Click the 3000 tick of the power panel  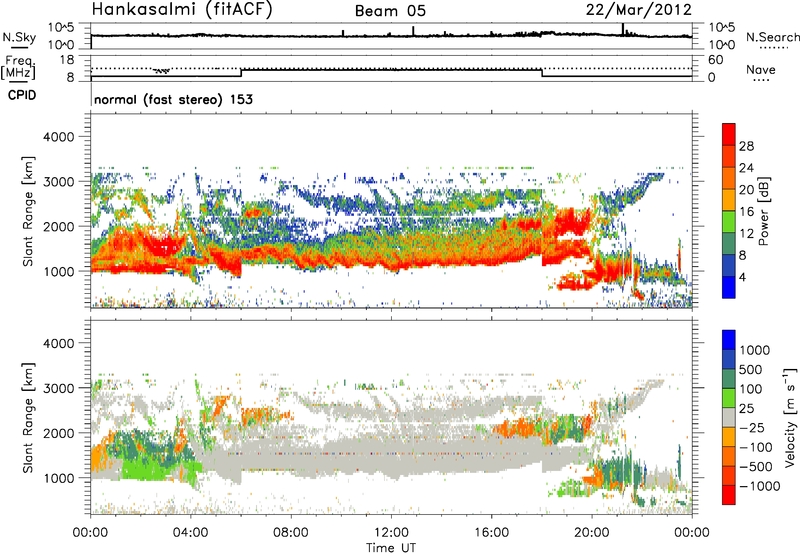59,182
